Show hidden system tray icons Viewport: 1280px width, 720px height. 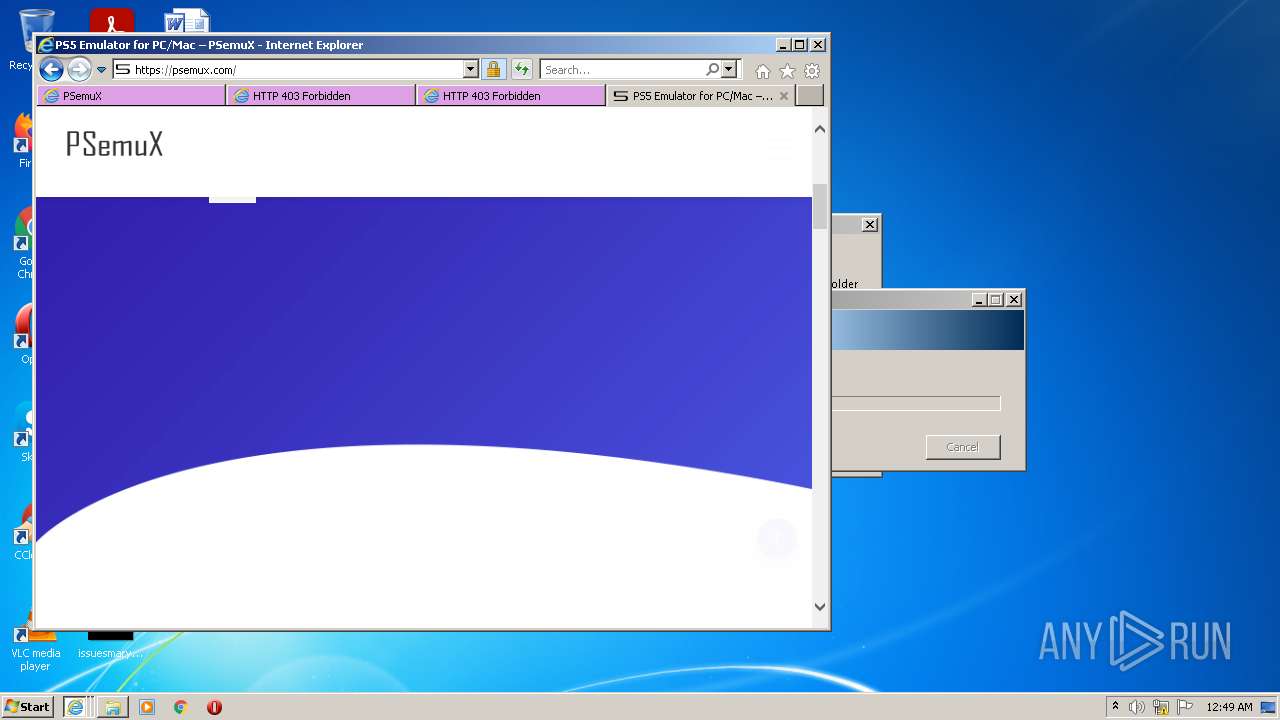pos(1115,707)
